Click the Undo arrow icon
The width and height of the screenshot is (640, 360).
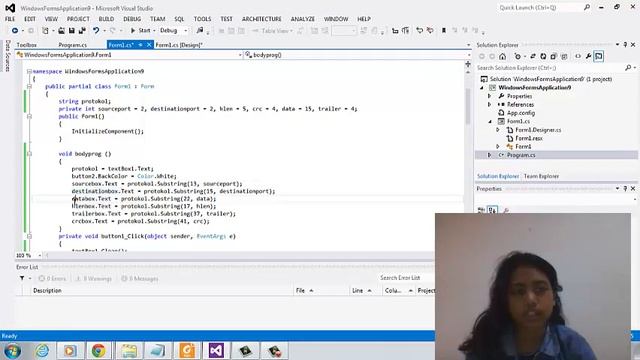[96, 31]
